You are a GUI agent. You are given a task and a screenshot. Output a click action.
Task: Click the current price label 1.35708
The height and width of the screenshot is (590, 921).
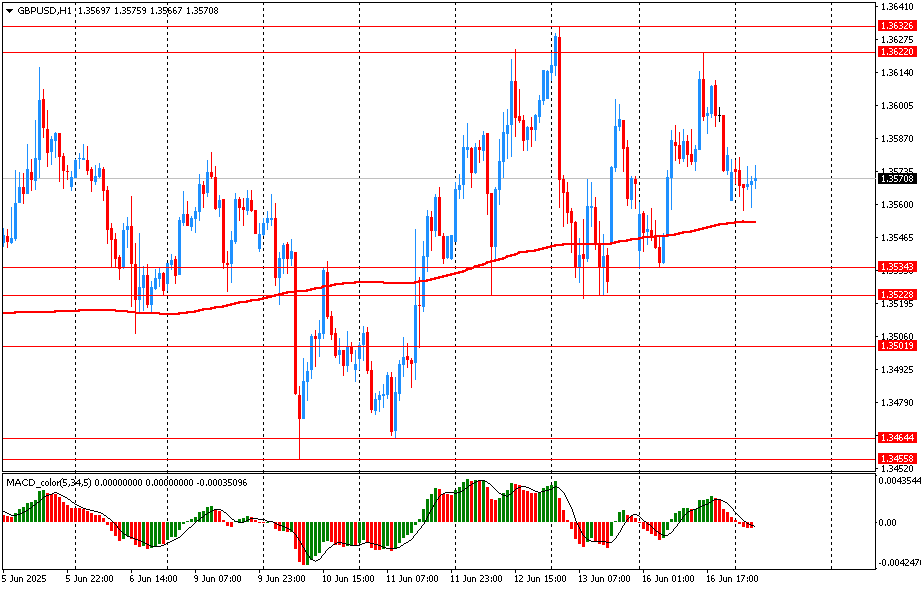[896, 179]
